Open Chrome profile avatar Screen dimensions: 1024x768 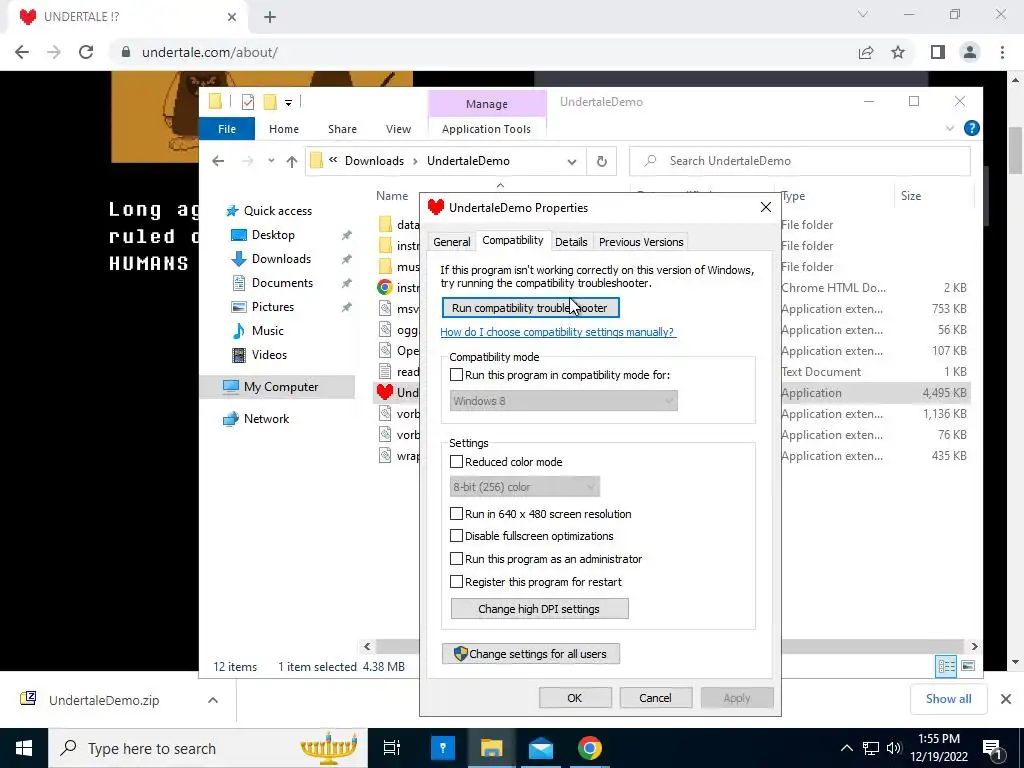(970, 52)
